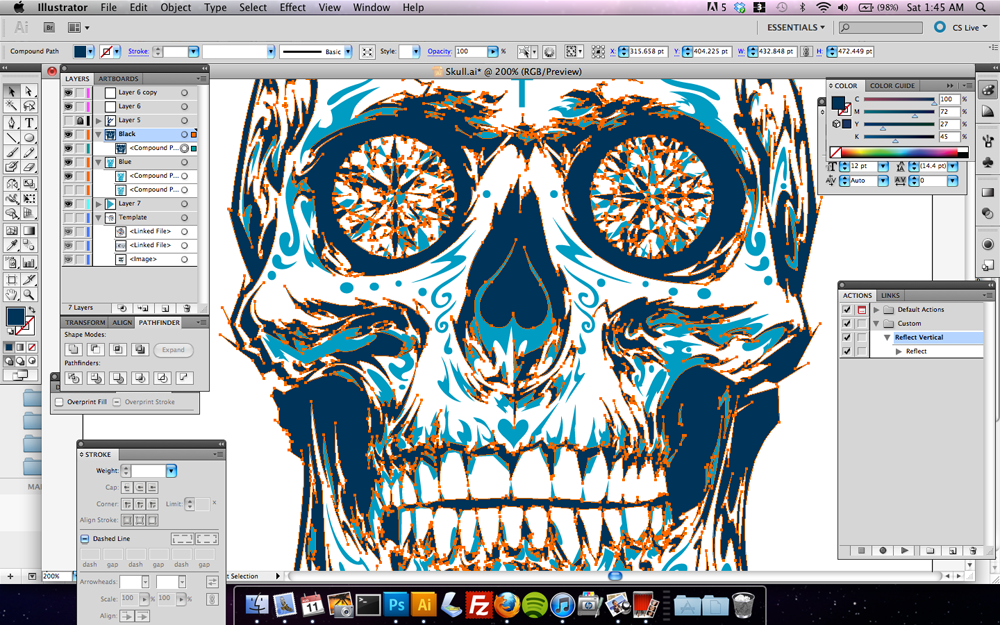Select the Selection (black arrow) tool
1000x625 pixels.
[11, 91]
